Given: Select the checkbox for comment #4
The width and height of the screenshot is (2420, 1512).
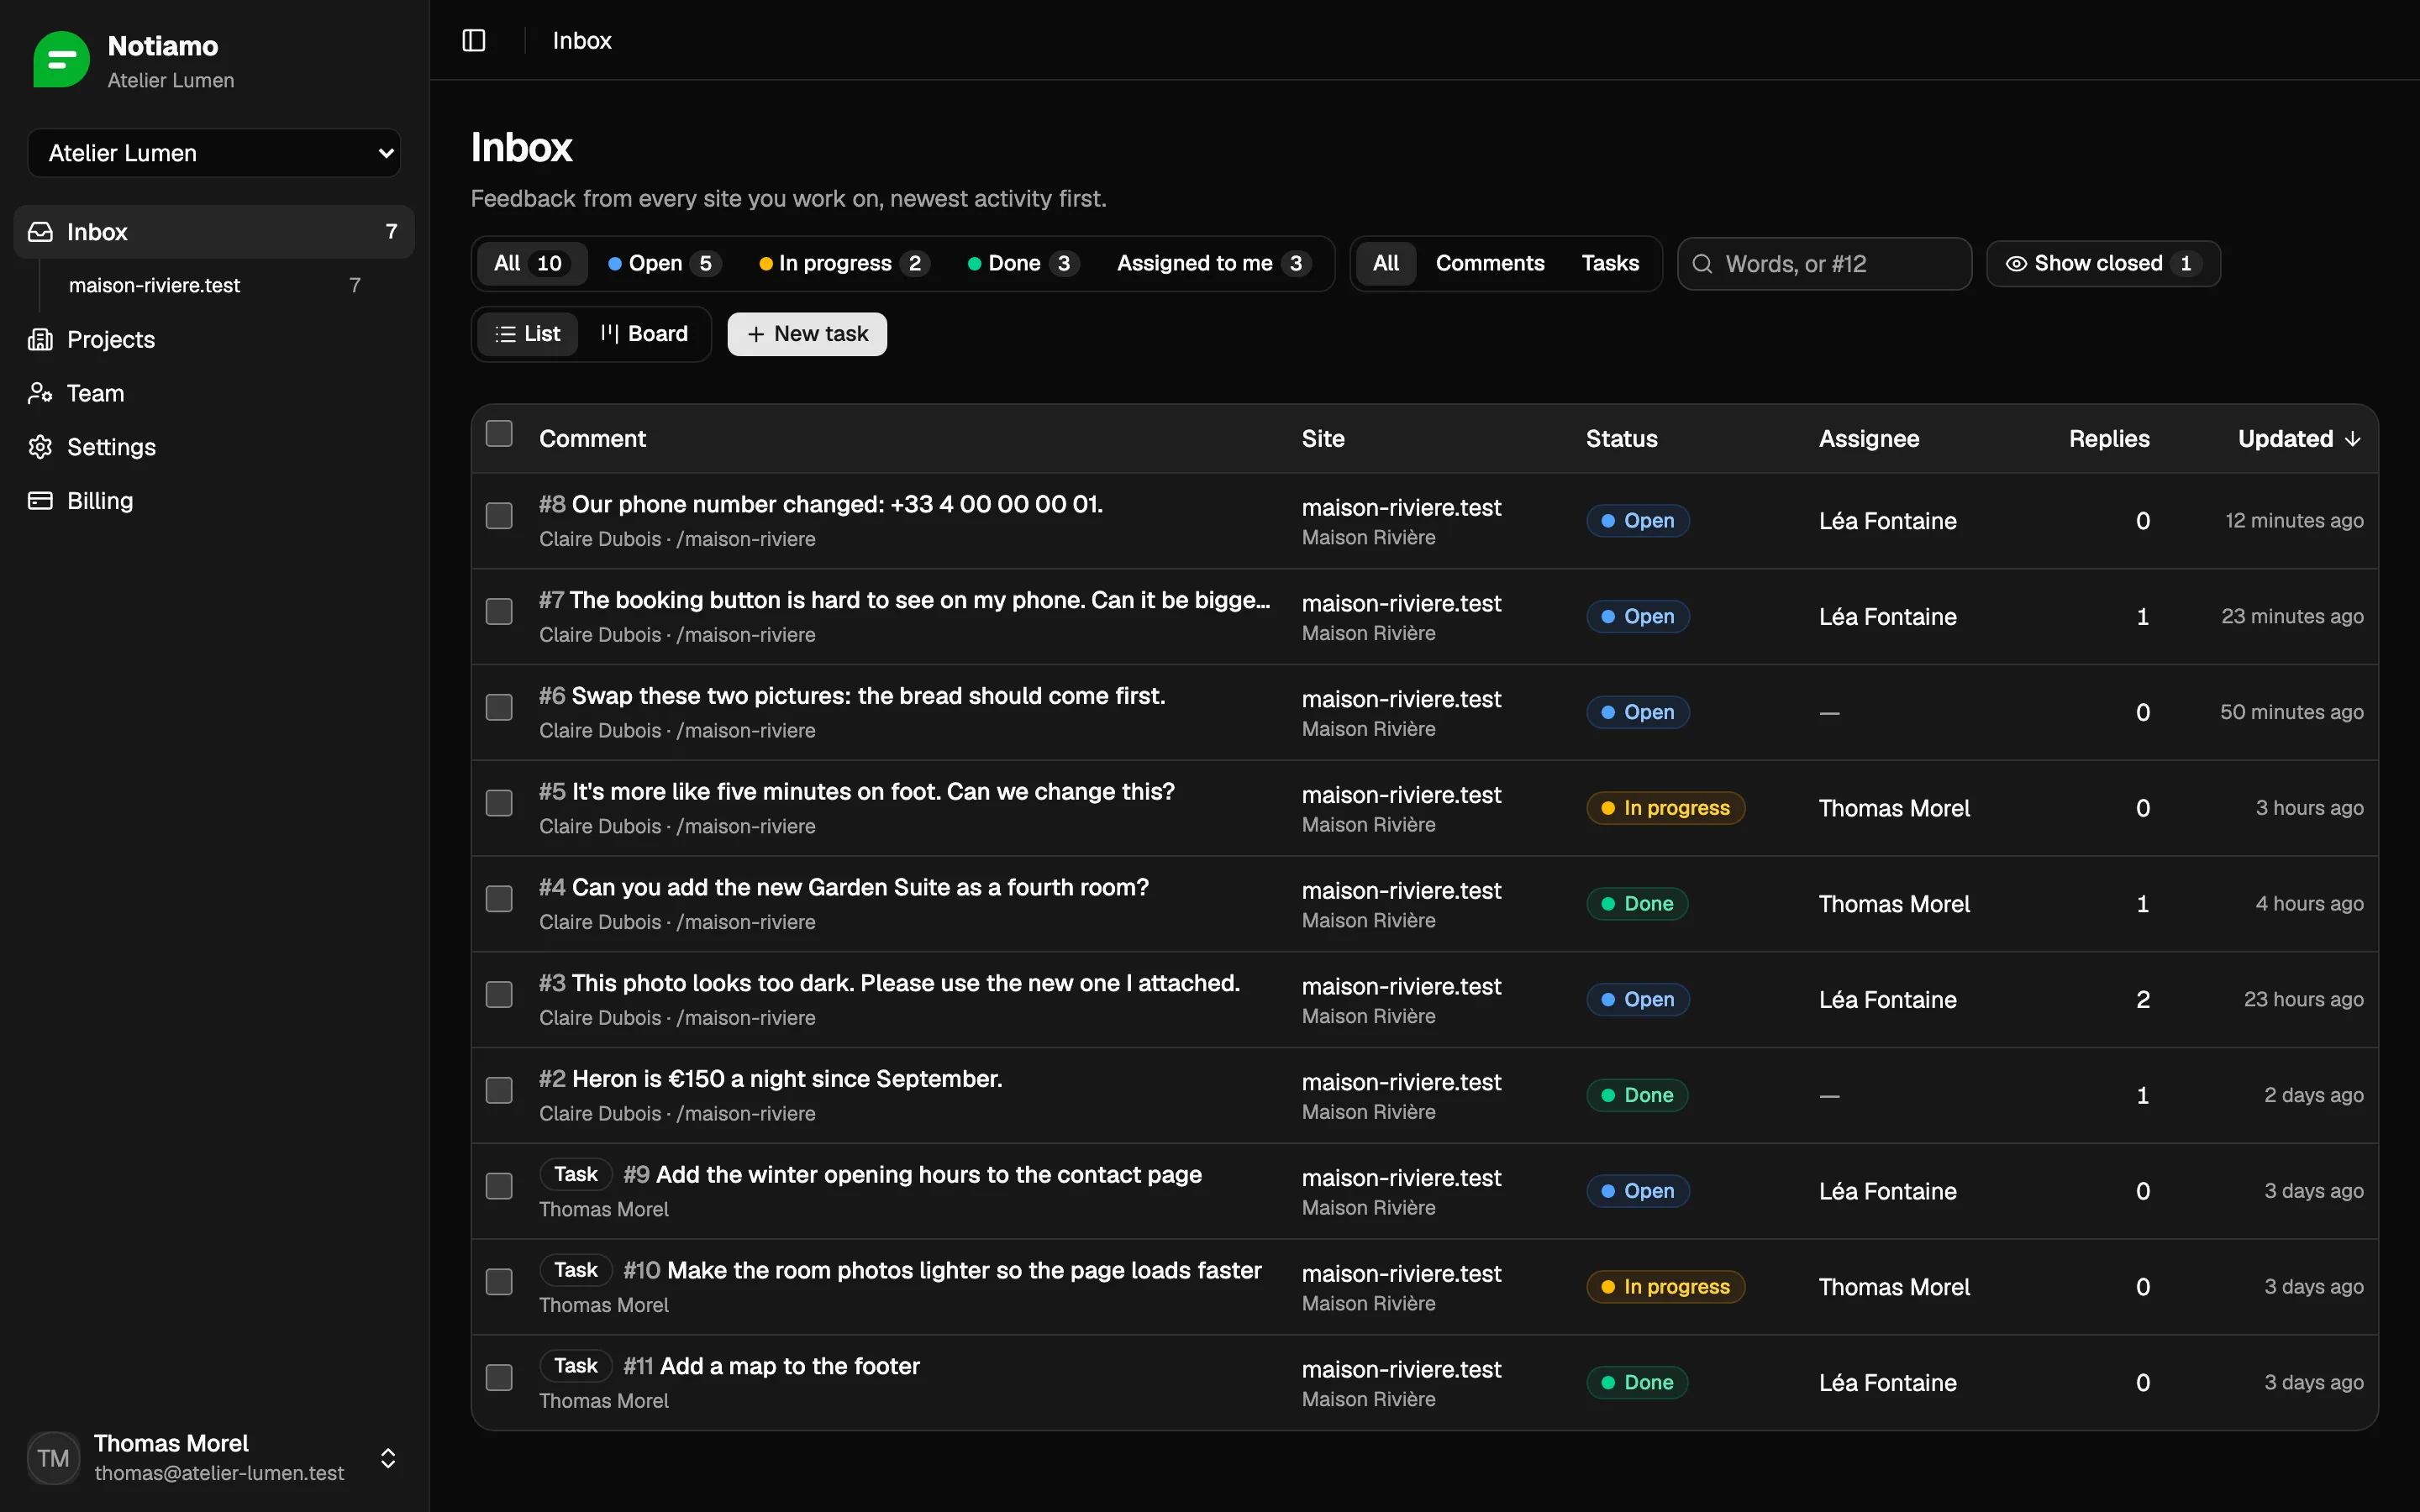Looking at the screenshot, I should tap(499, 899).
